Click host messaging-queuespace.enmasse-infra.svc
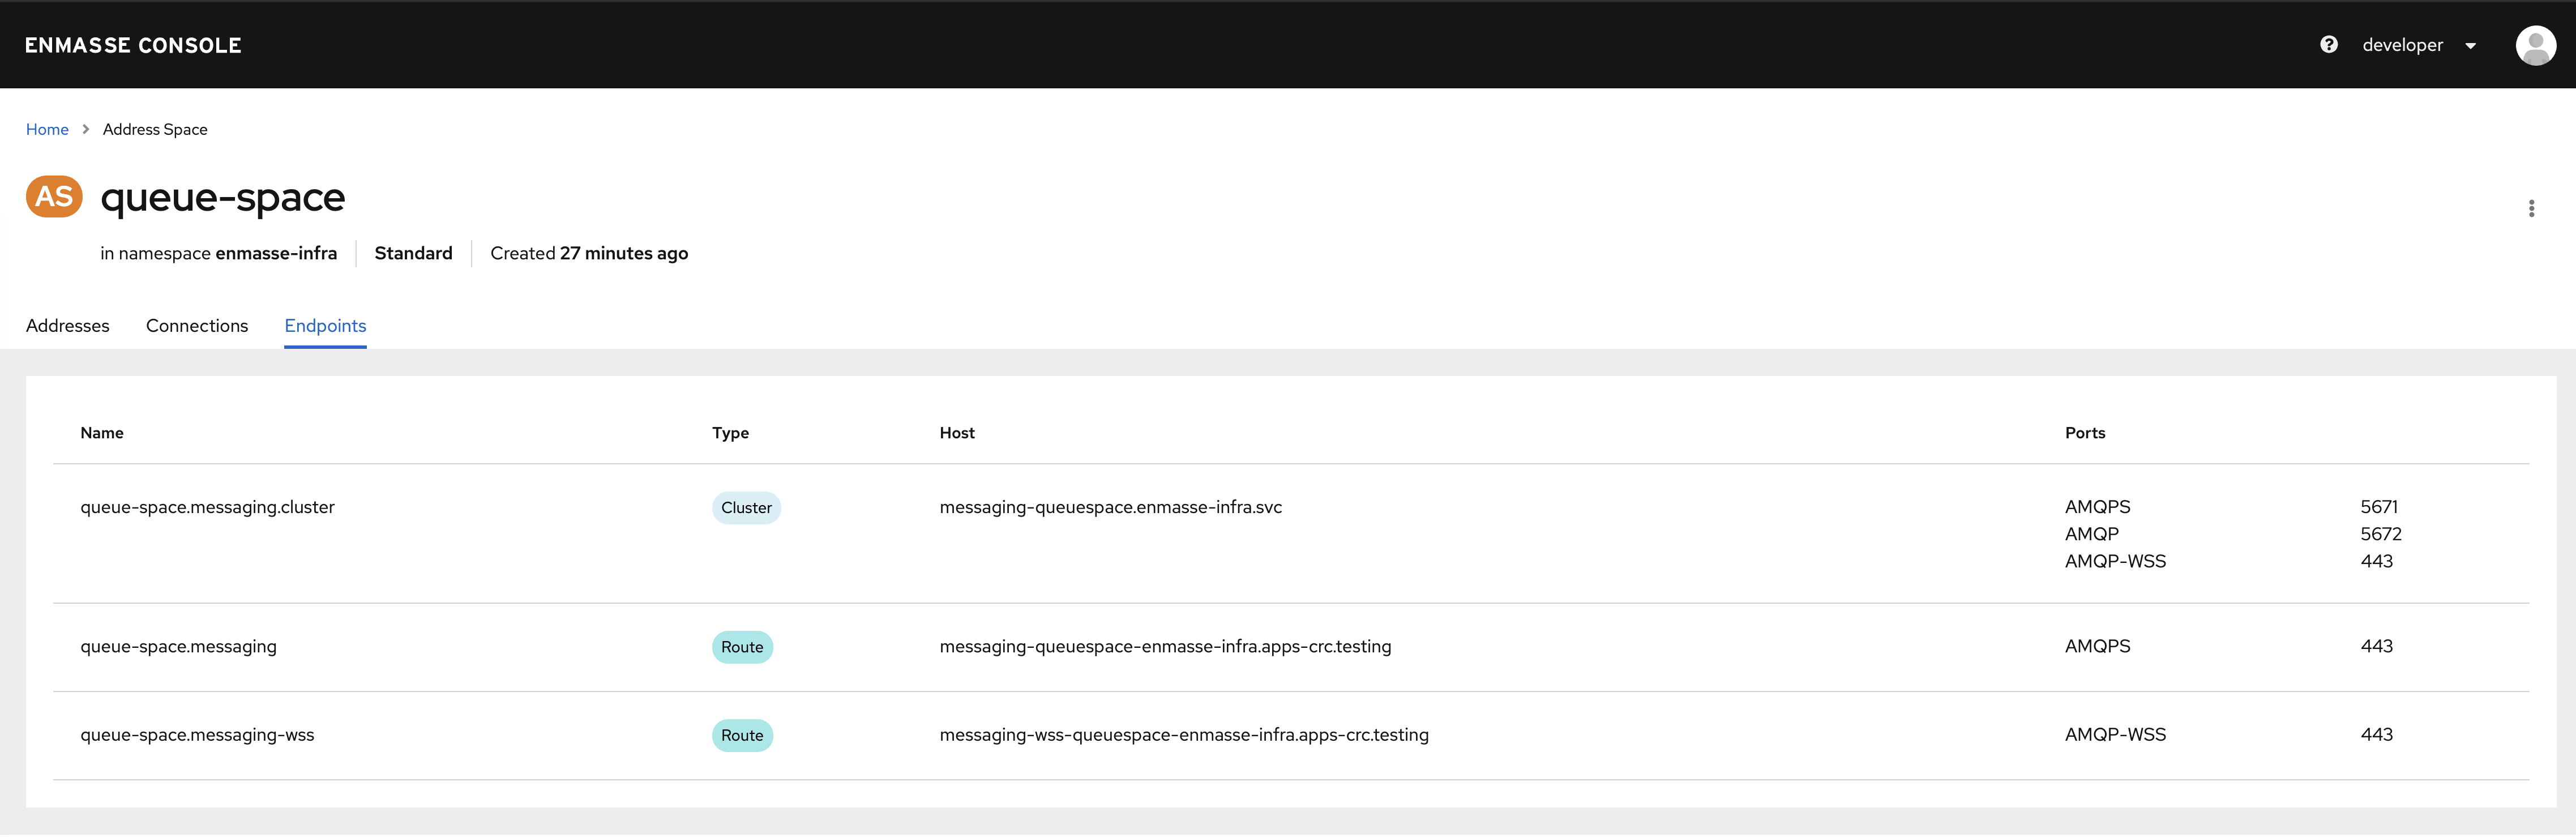Screen dimensions: 2576x837 (x=1110, y=507)
